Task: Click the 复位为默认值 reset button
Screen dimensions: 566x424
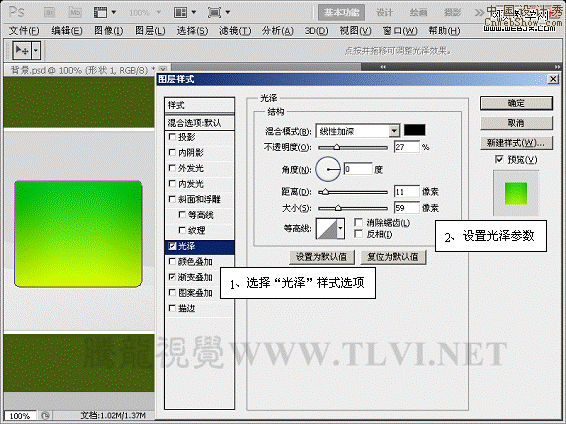Action: [x=393, y=257]
